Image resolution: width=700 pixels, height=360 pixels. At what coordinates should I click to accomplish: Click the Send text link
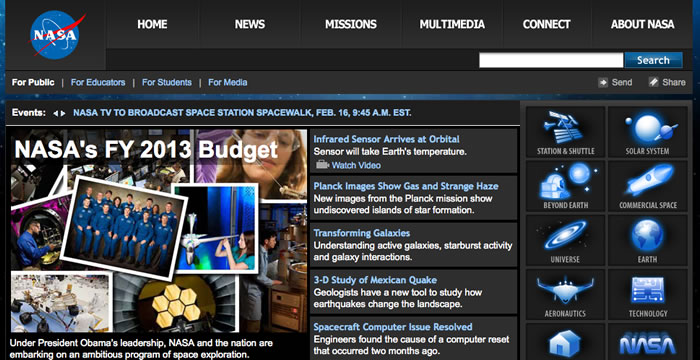point(622,82)
